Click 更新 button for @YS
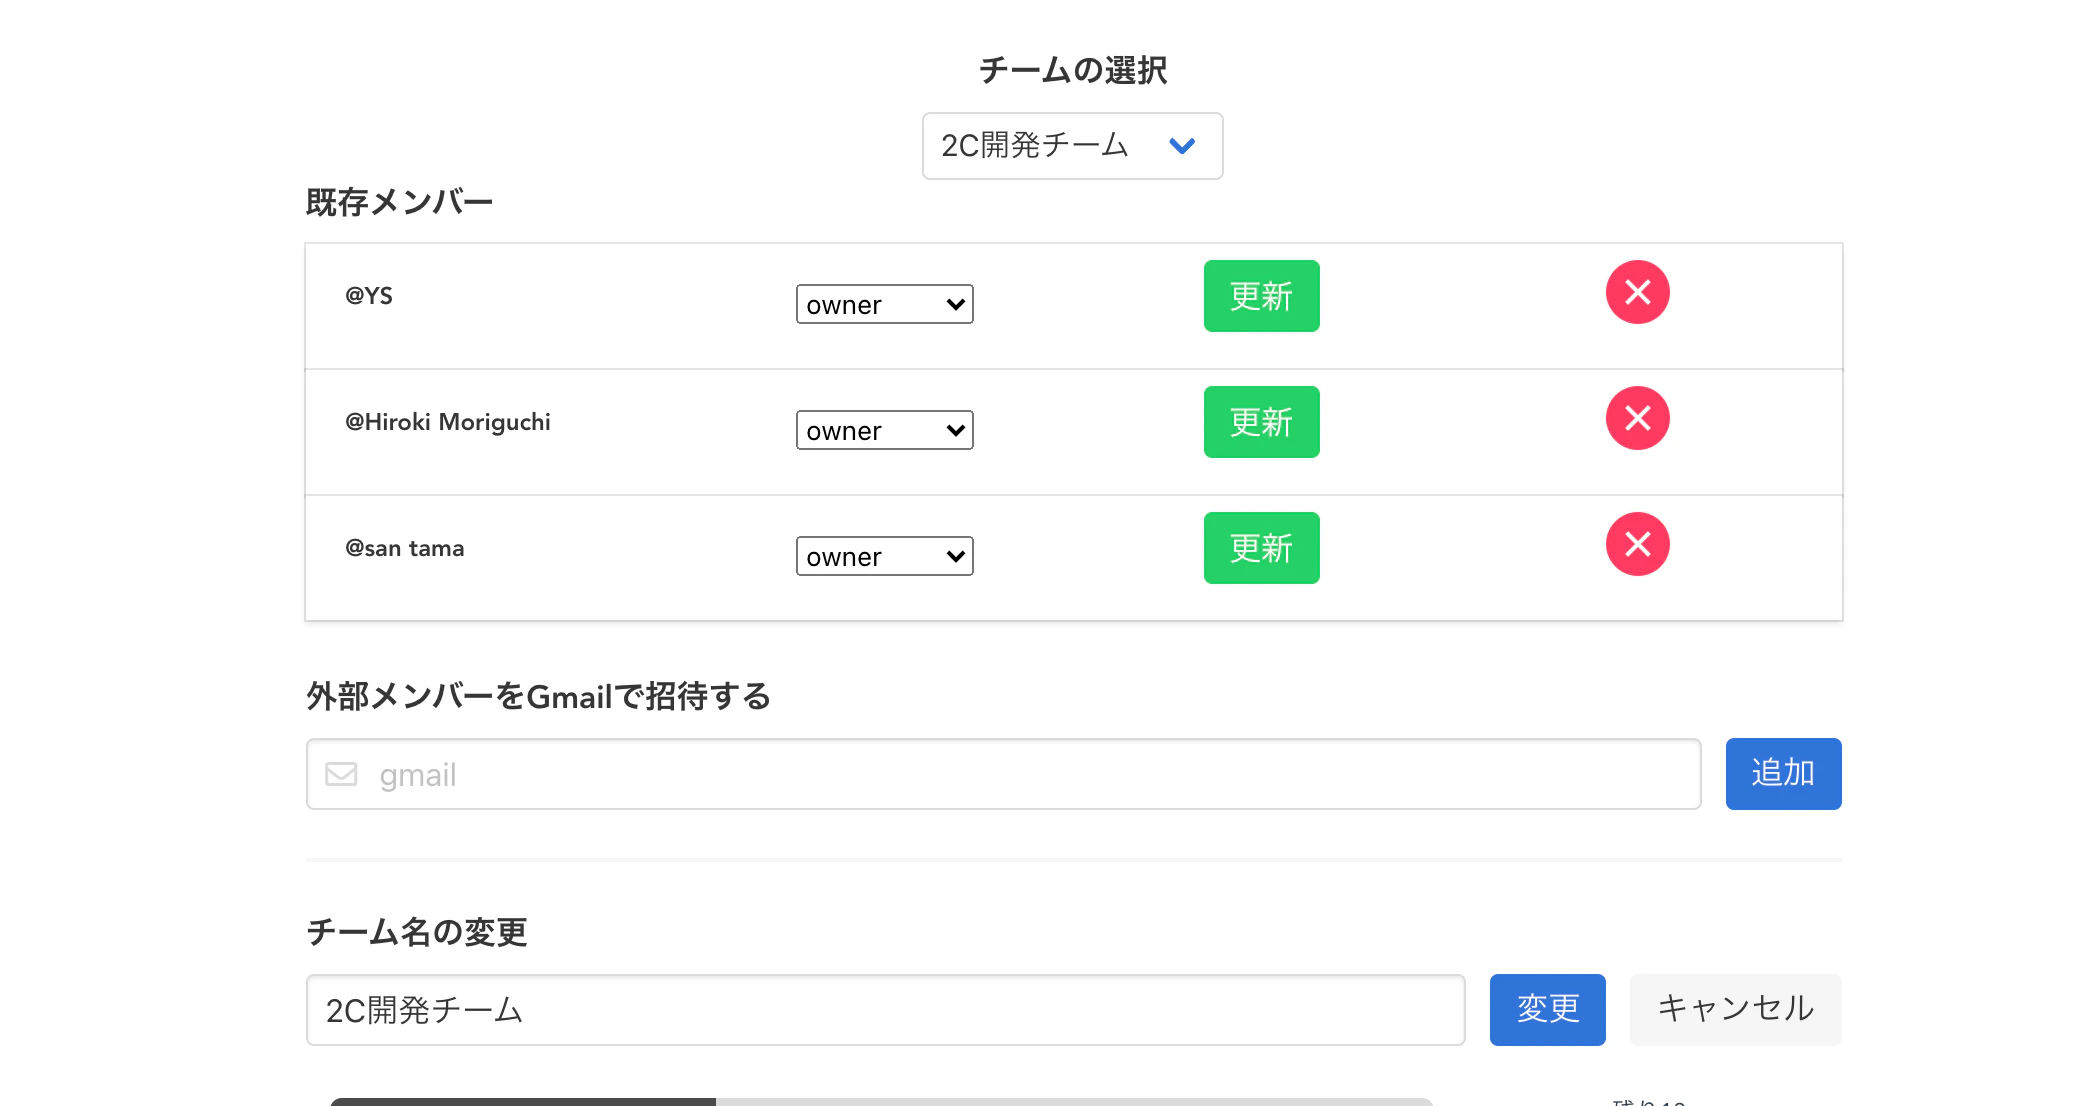The image size is (2088, 1106). [x=1261, y=296]
